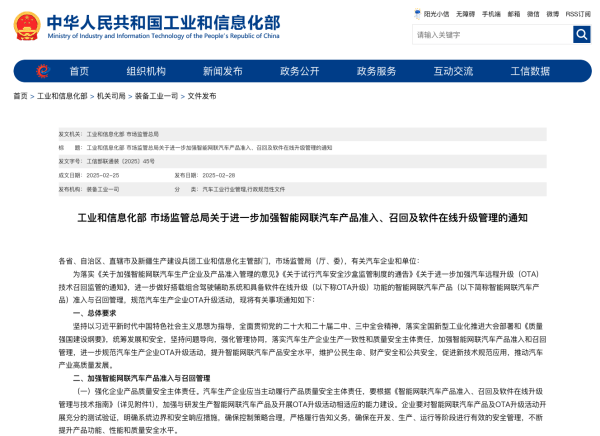Open the 政务公开 menu item
The height and width of the screenshot is (436, 600).
point(300,71)
